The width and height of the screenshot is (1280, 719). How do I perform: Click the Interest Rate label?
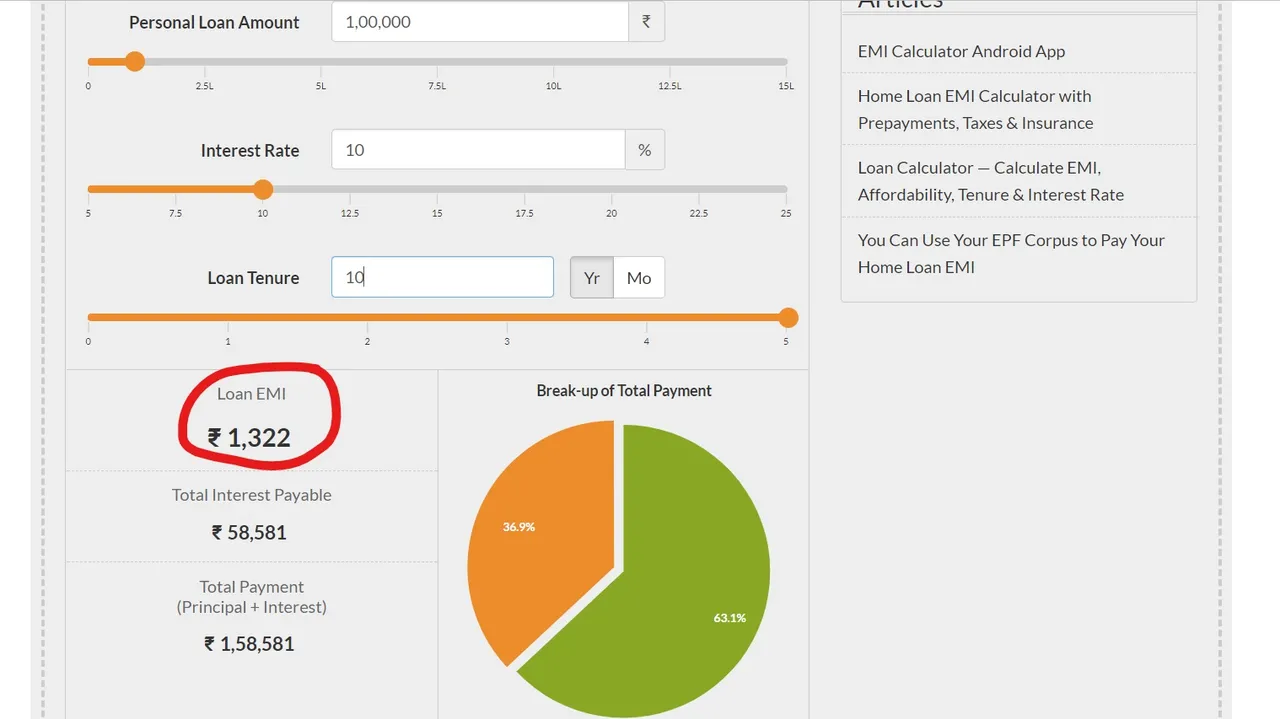coord(250,150)
